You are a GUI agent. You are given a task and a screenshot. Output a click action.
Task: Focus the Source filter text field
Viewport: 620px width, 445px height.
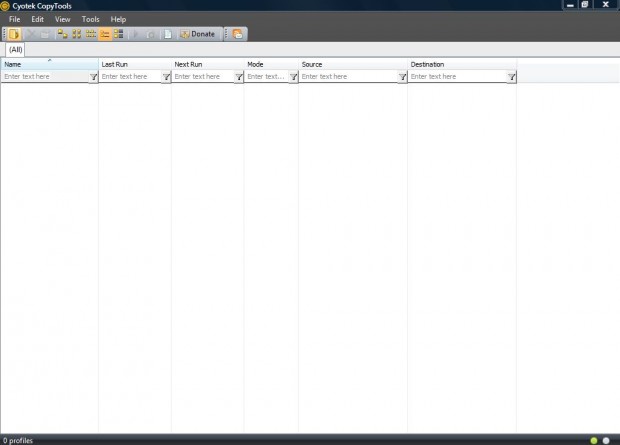[x=348, y=76]
